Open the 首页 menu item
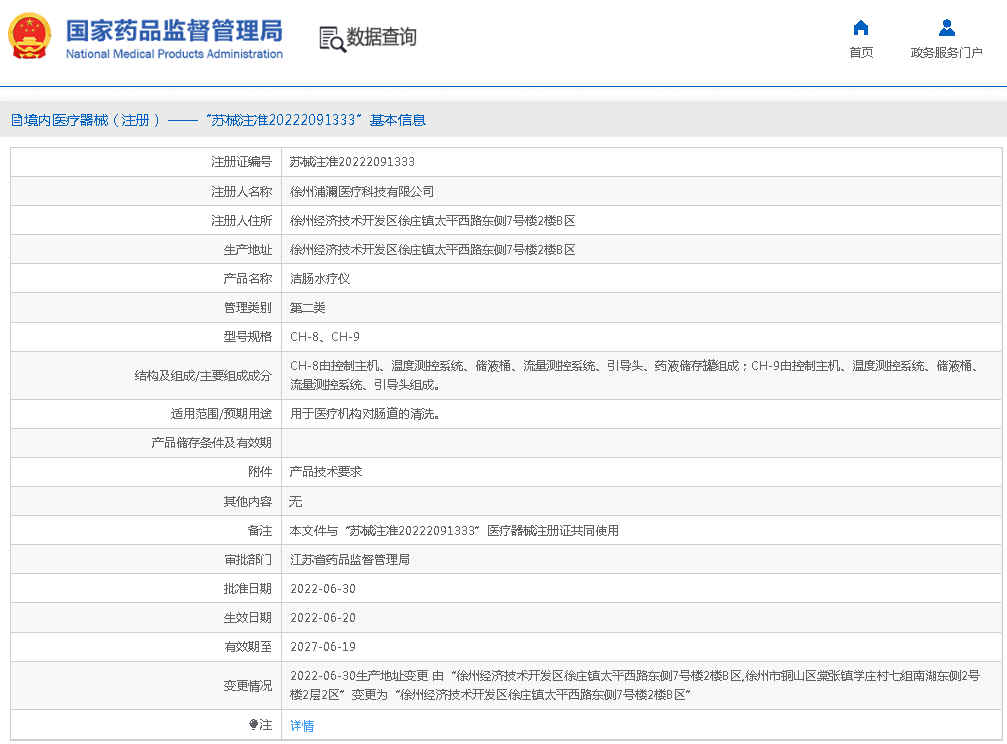The height and width of the screenshot is (744, 1007). tap(860, 53)
